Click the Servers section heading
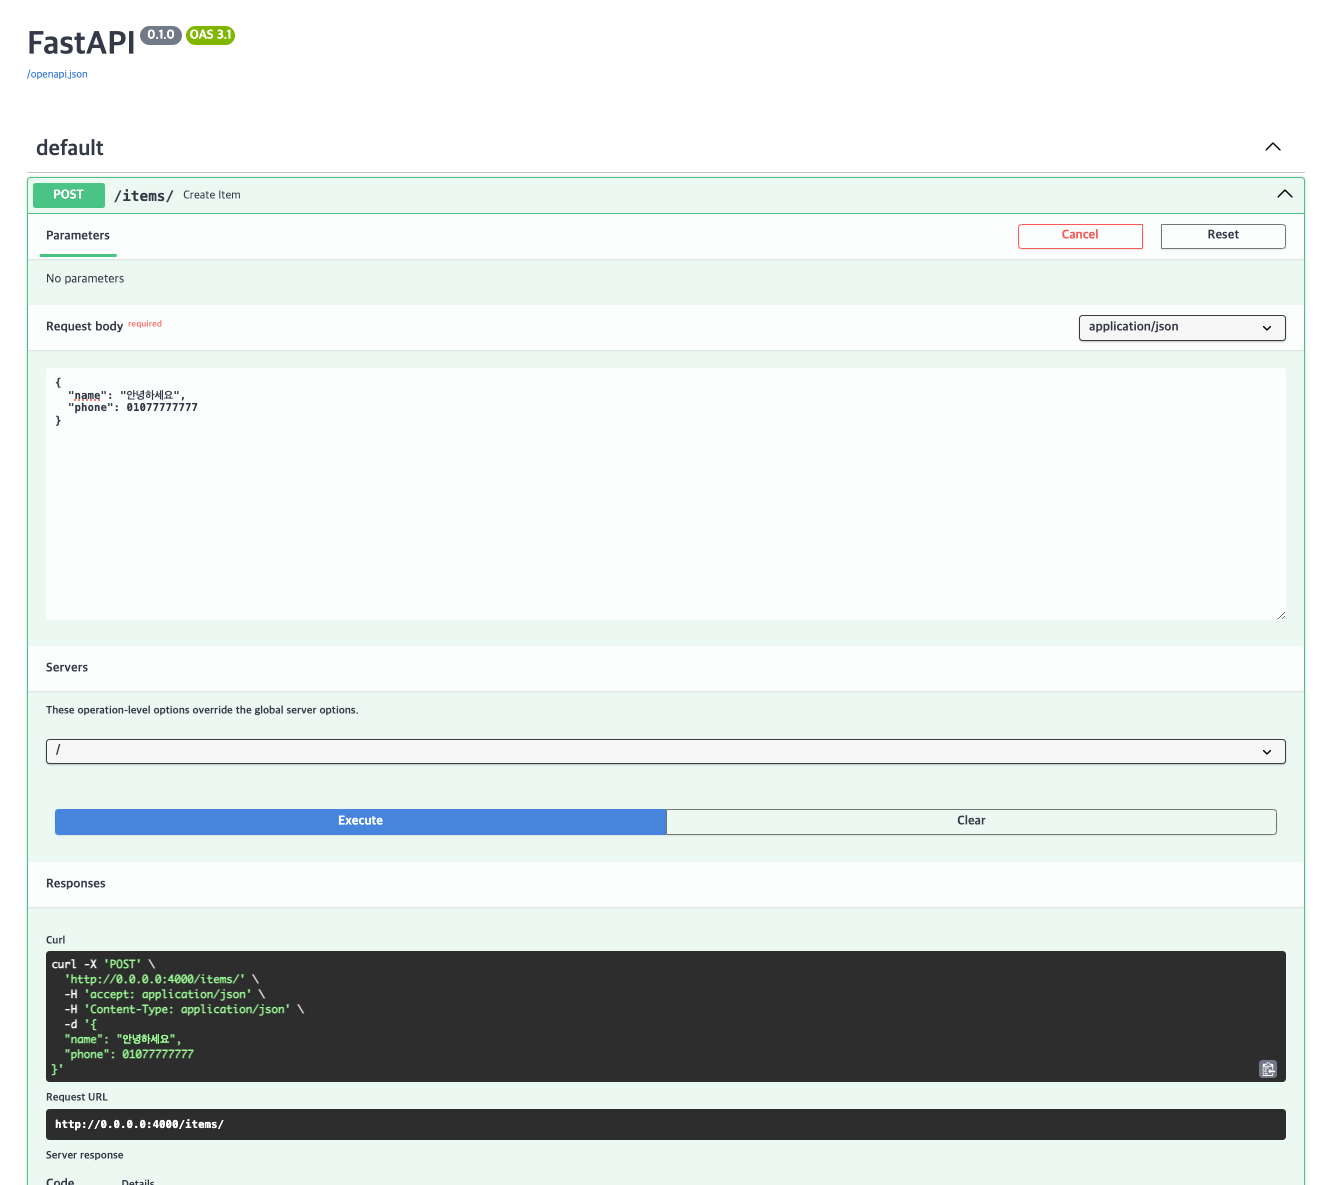Screen dimensions: 1317x1185 67,668
